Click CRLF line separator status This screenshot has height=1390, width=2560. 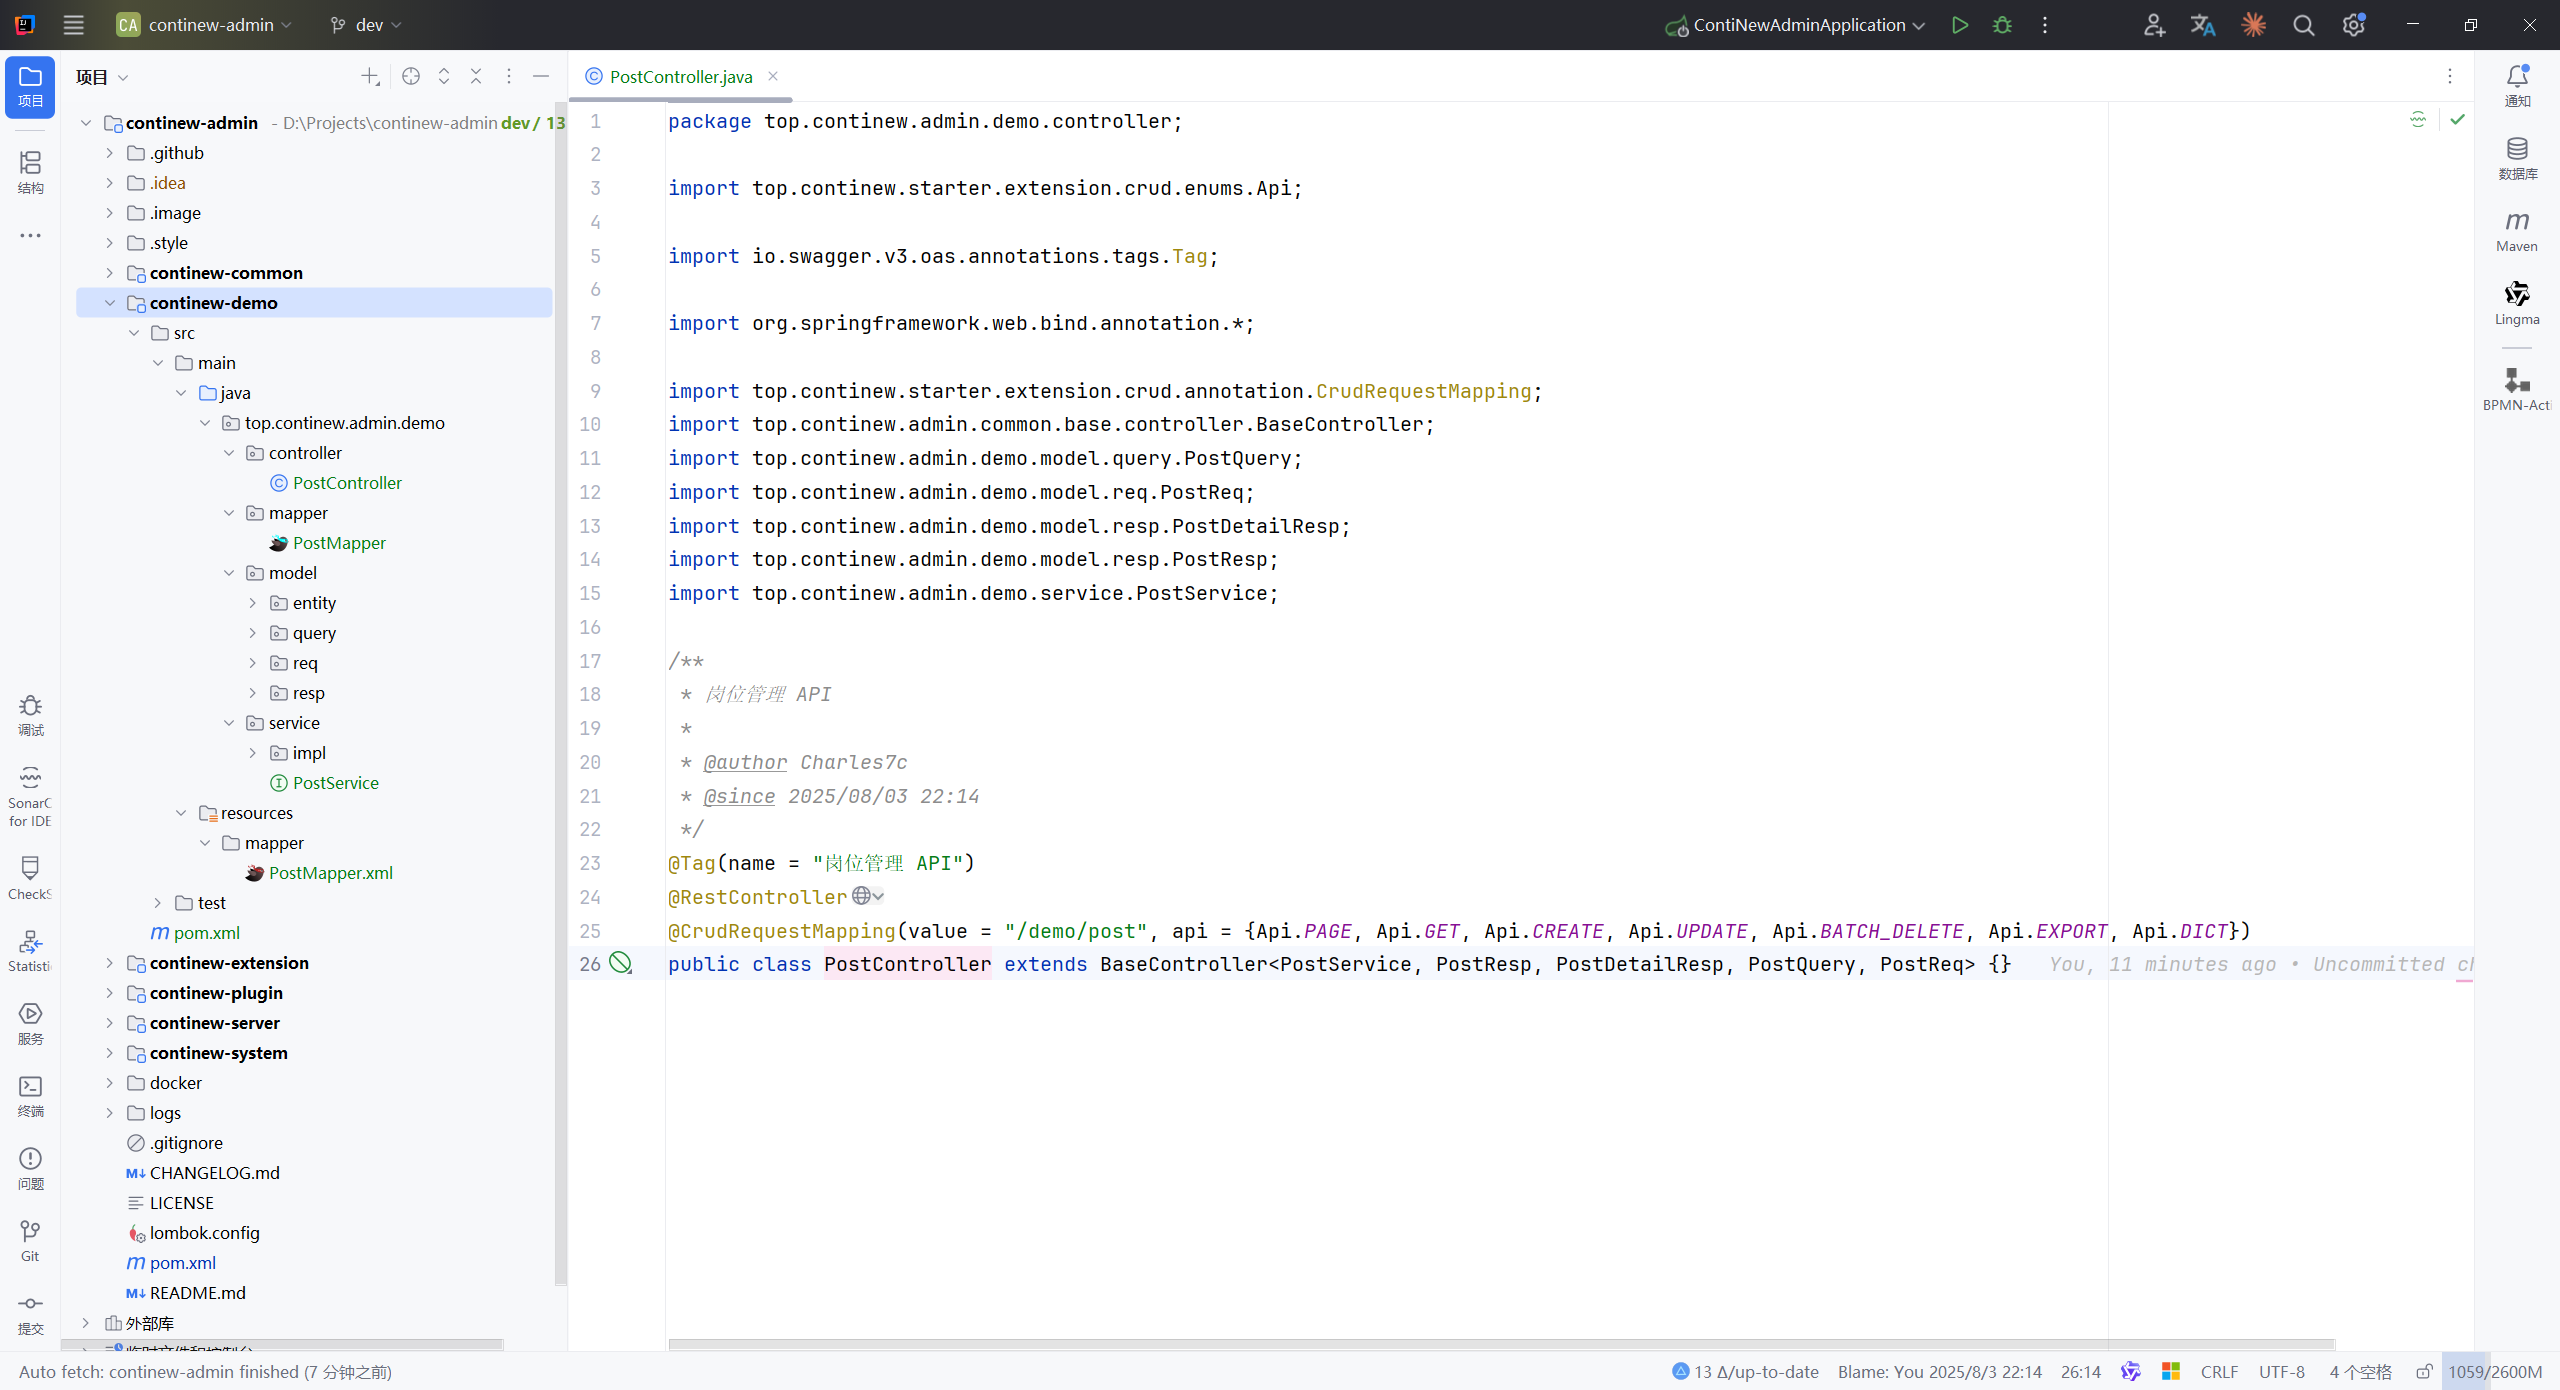[x=2219, y=1372]
